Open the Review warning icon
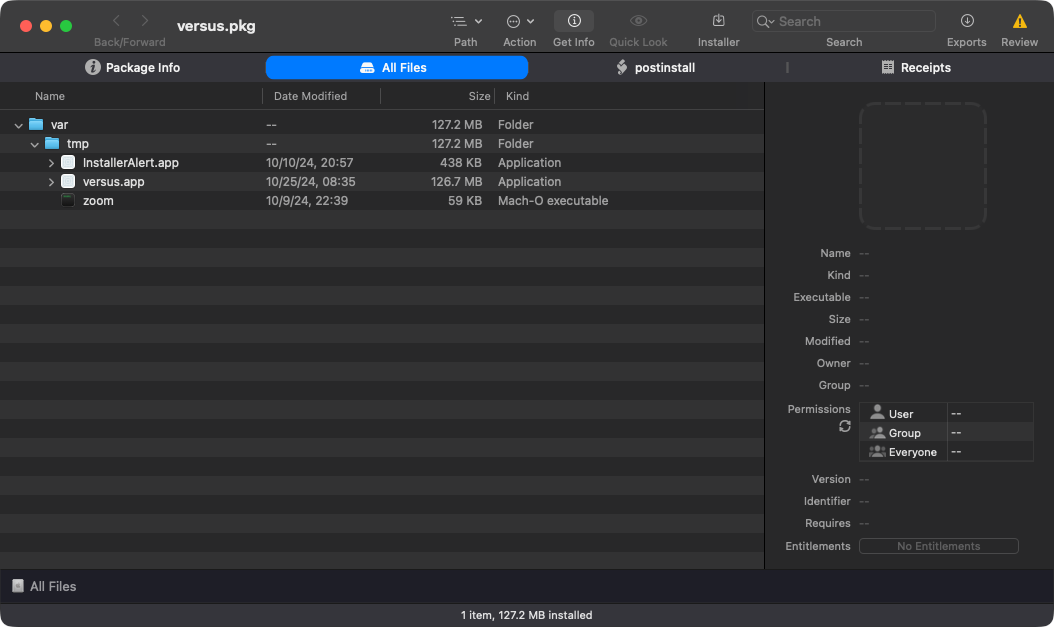1054x627 pixels. (x=1019, y=21)
